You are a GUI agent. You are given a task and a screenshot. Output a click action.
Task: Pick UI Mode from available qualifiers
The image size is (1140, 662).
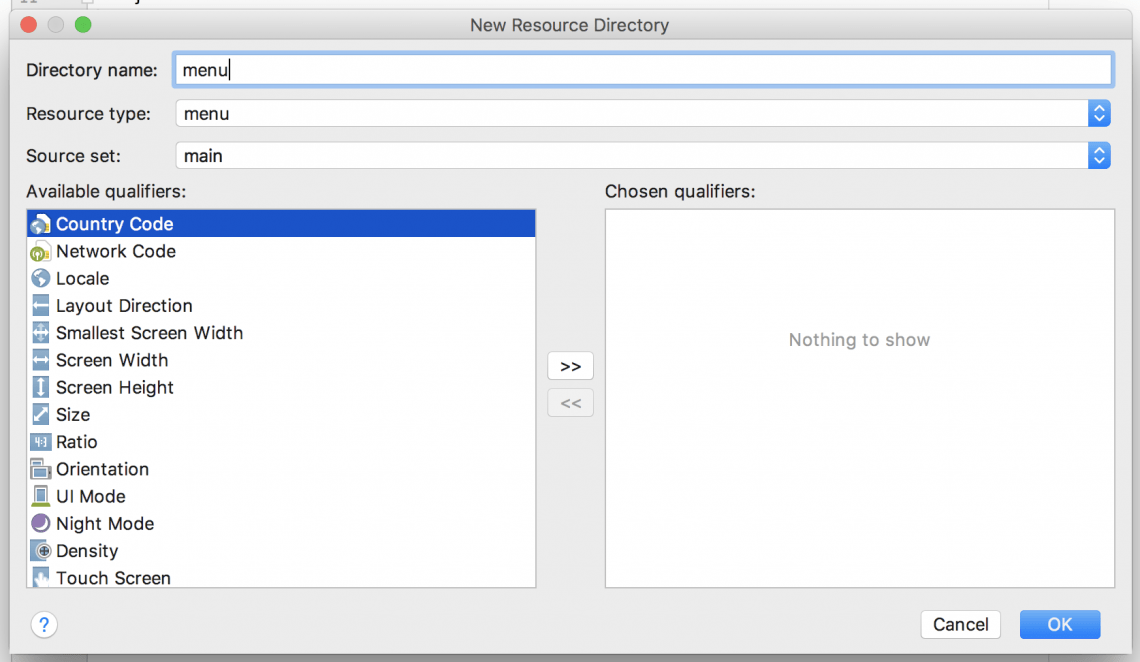pyautogui.click(x=91, y=496)
